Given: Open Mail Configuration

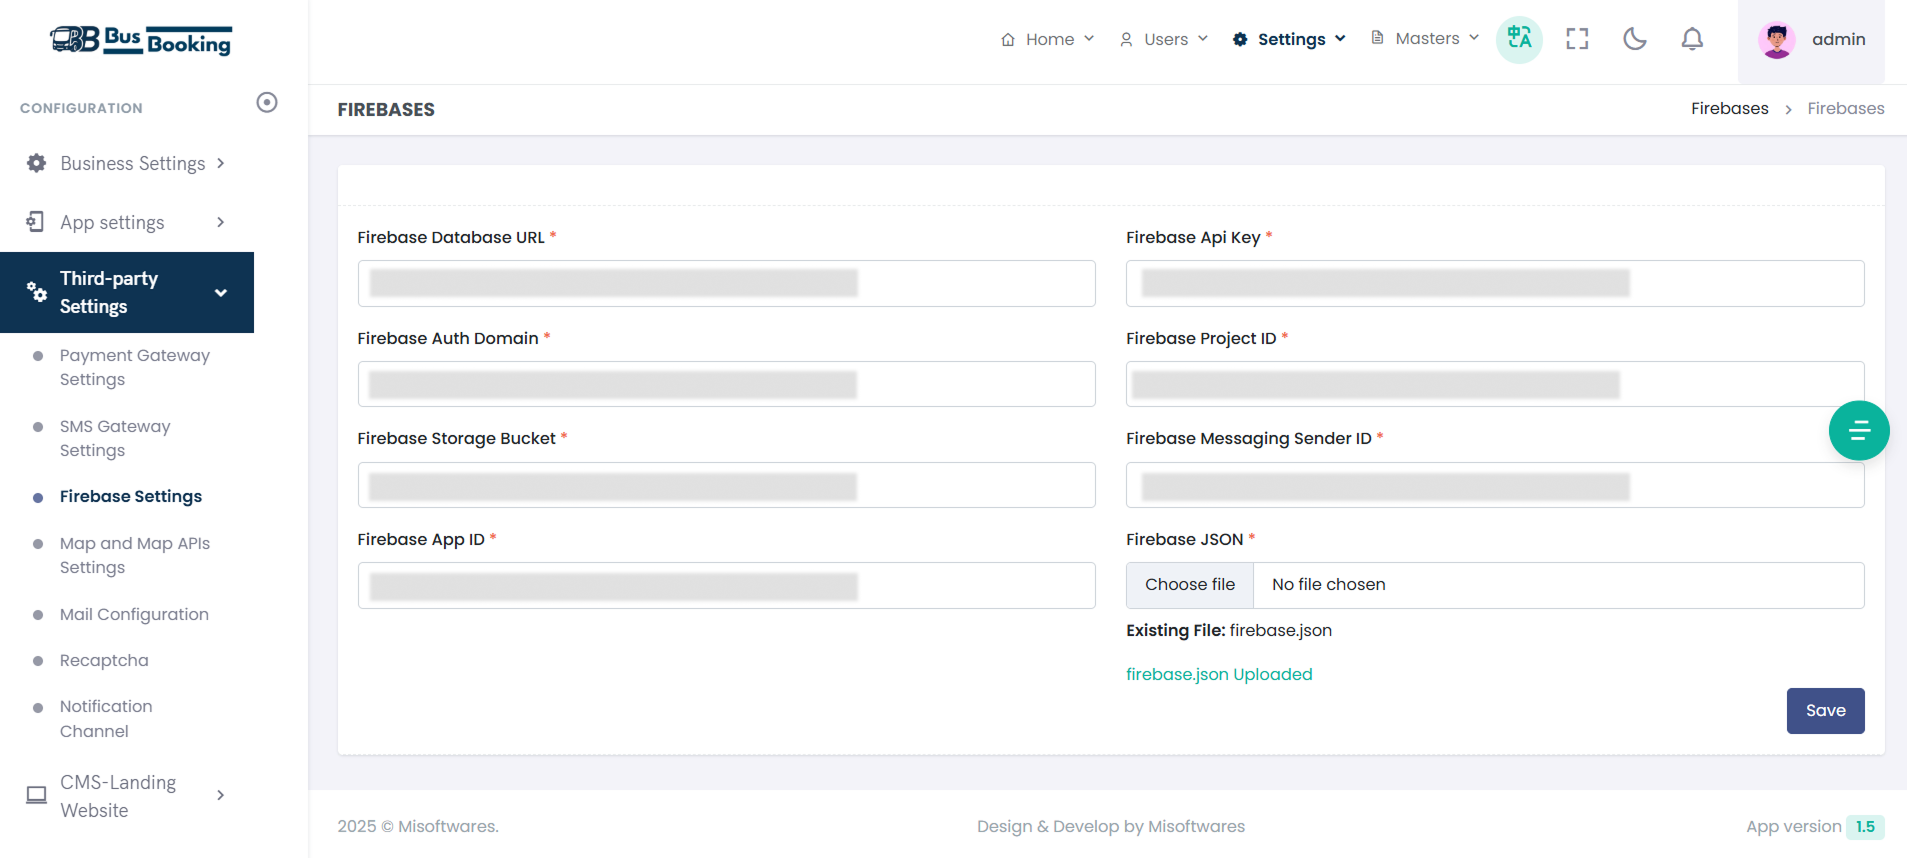Looking at the screenshot, I should click(134, 614).
